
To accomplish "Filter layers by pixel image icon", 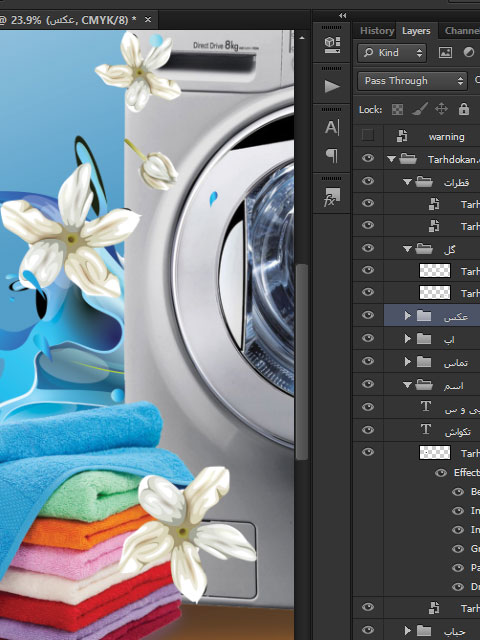I will coord(445,53).
